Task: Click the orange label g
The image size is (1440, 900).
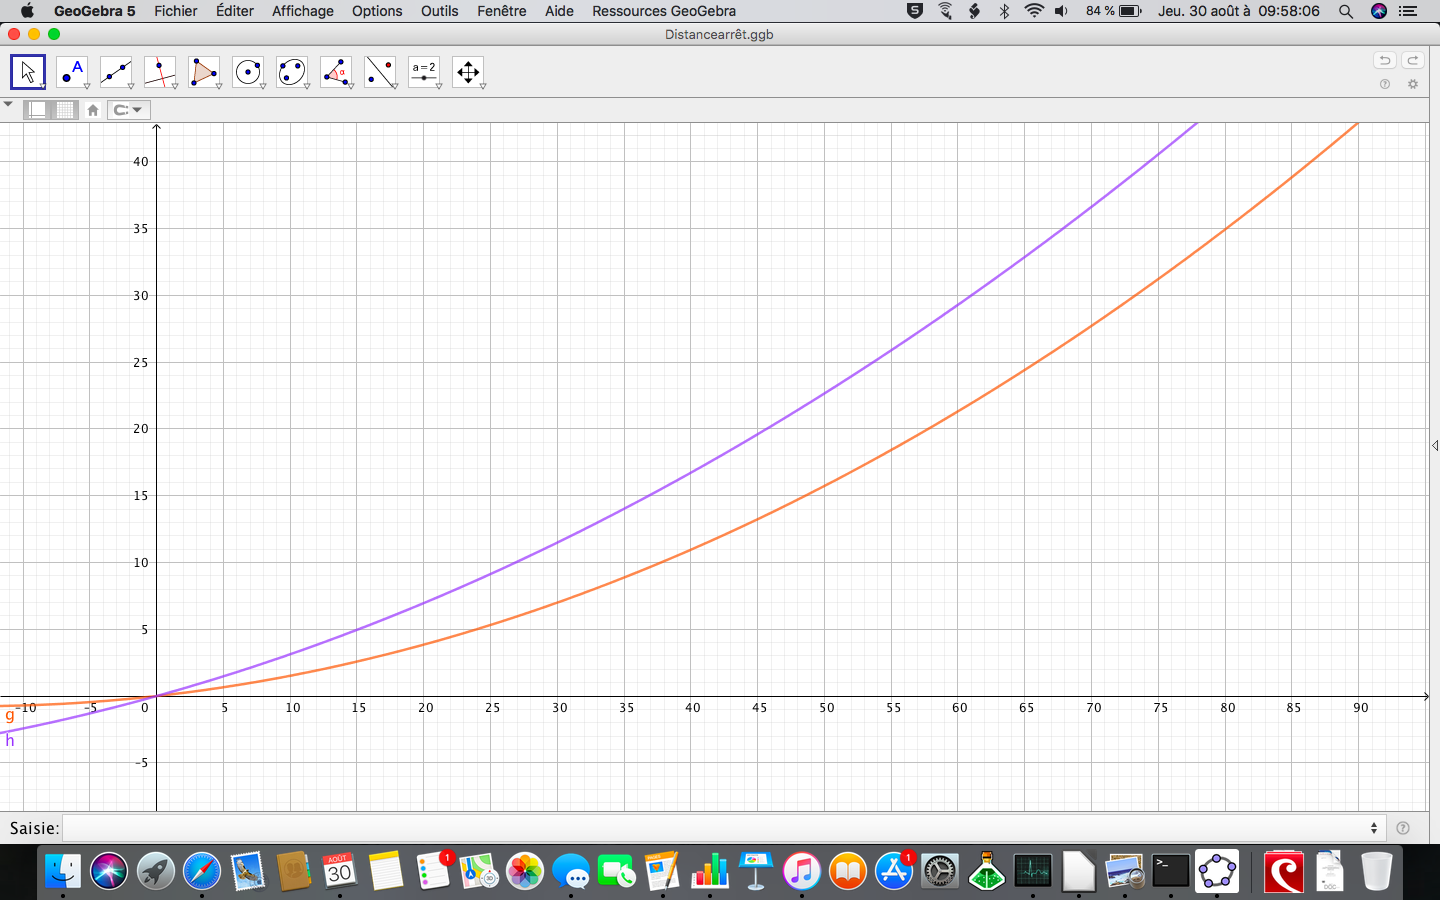Action: coord(10,715)
